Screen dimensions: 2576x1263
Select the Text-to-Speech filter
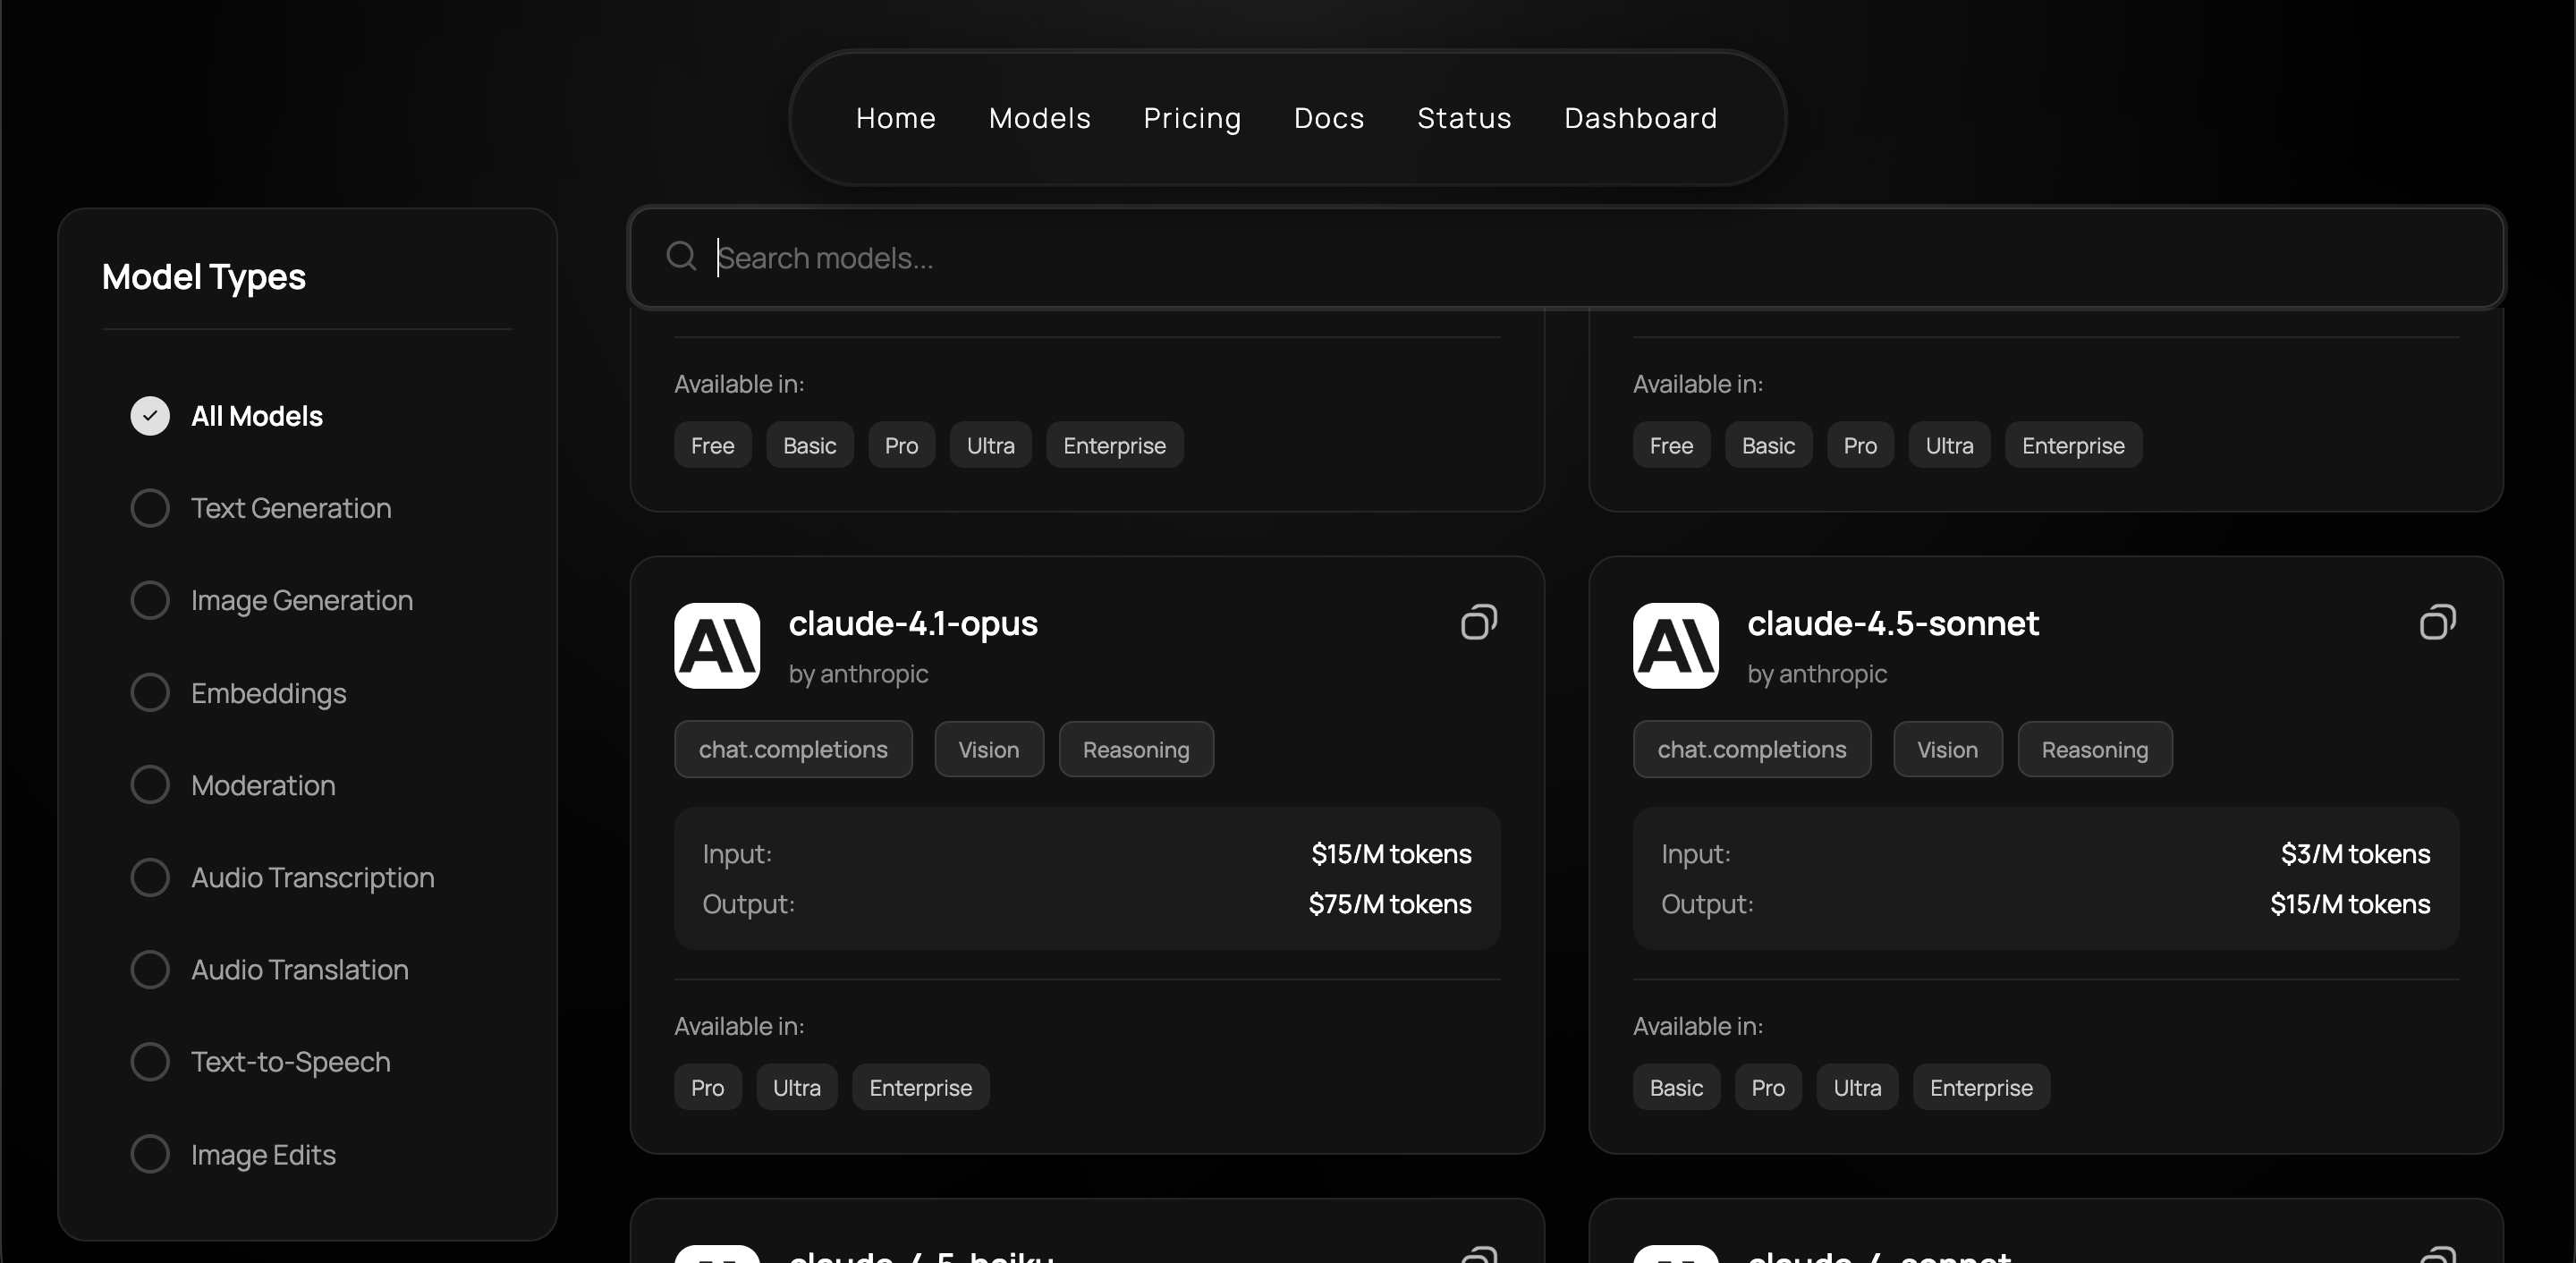pos(150,1062)
